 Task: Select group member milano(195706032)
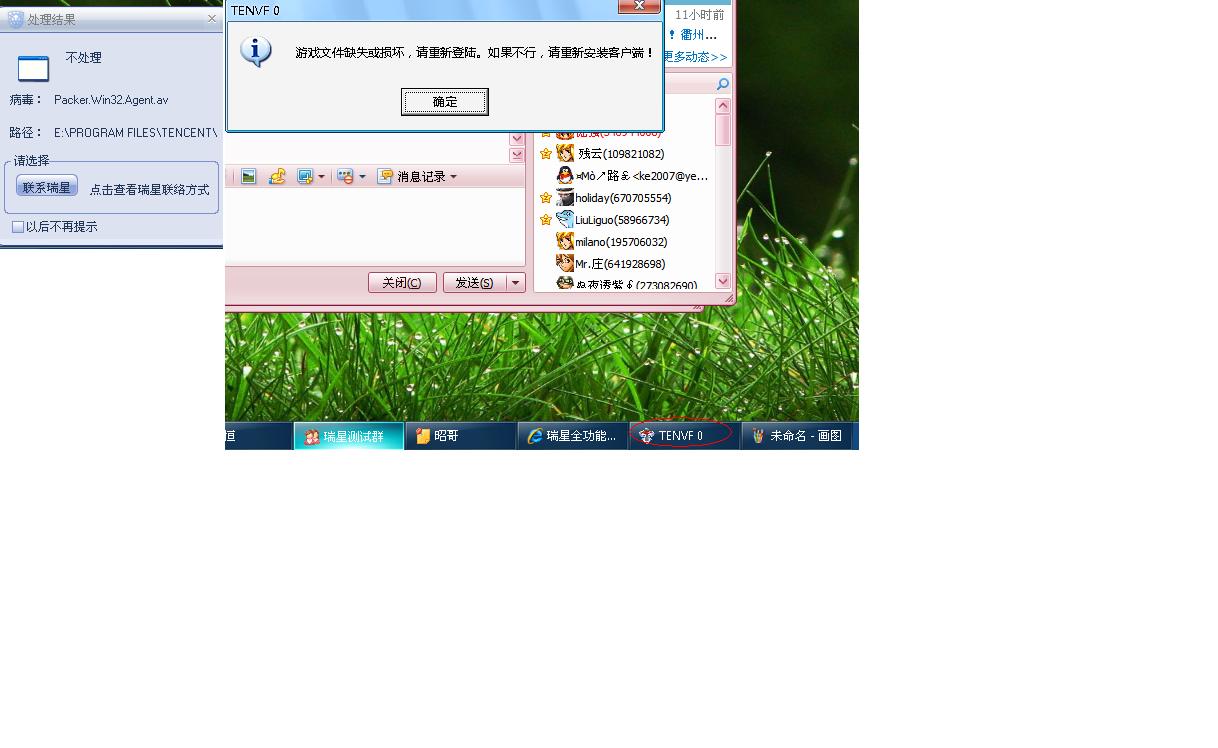tap(621, 242)
